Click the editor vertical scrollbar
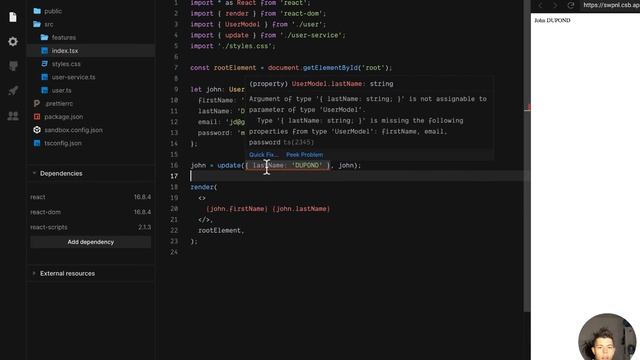The image size is (640, 360). pyautogui.click(x=527, y=155)
